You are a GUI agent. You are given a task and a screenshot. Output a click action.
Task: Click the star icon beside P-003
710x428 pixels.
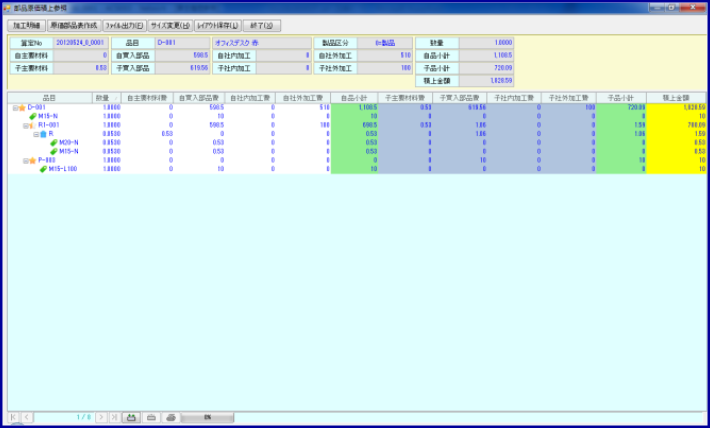click(33, 160)
